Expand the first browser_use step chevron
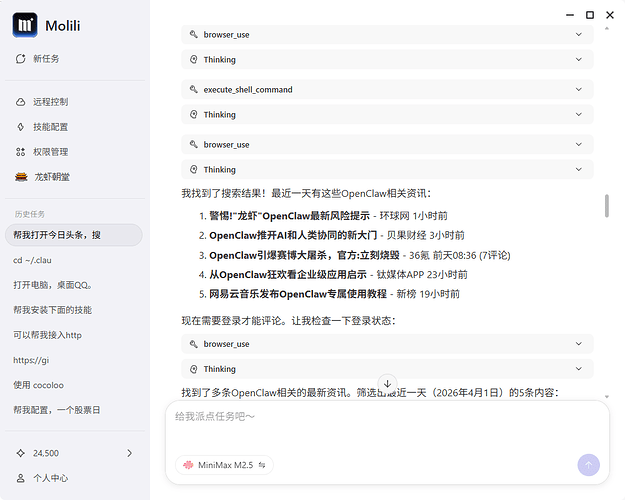This screenshot has height=500, width=625. pyautogui.click(x=579, y=34)
